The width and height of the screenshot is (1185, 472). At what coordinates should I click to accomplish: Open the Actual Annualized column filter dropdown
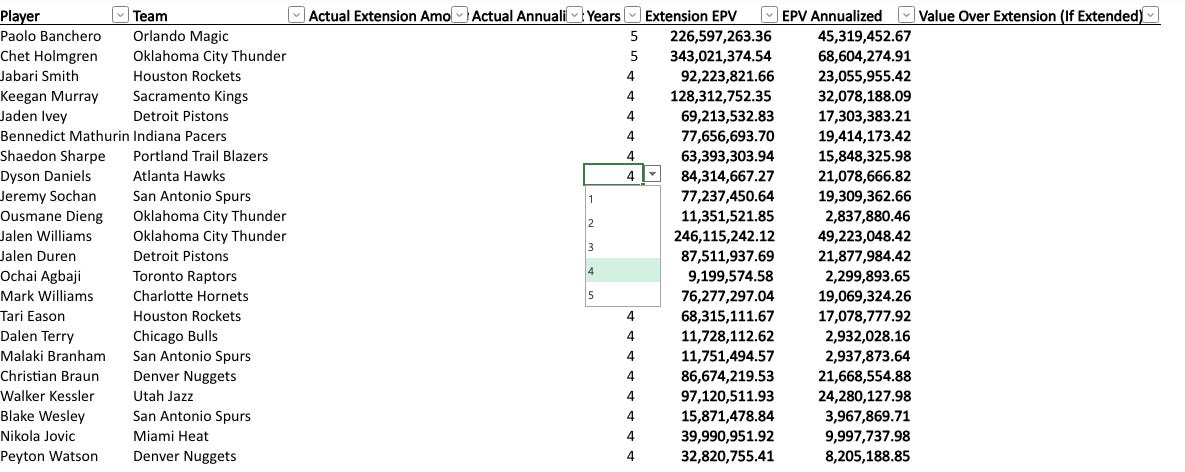point(575,15)
